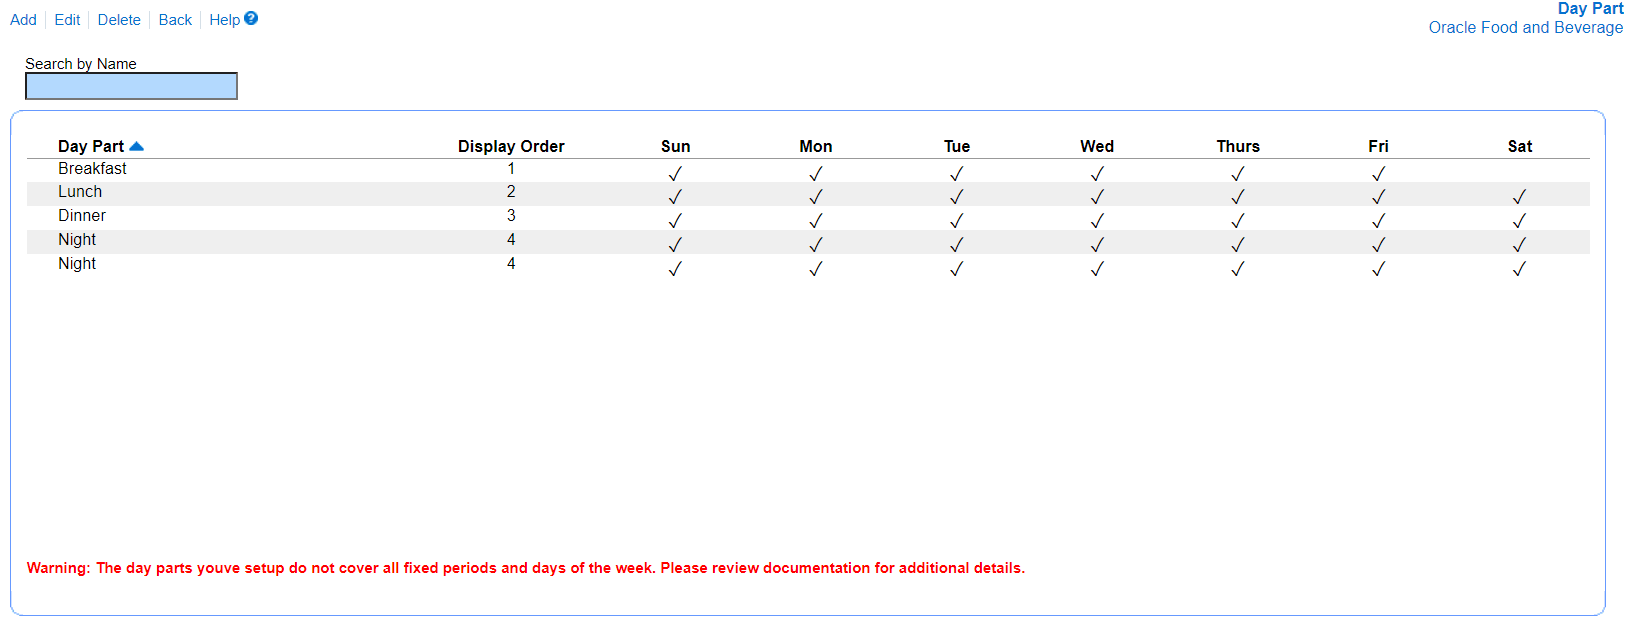Image resolution: width=1637 pixels, height=624 pixels.
Task: Click Dinner's Wednesday checkmark
Action: point(1097,220)
